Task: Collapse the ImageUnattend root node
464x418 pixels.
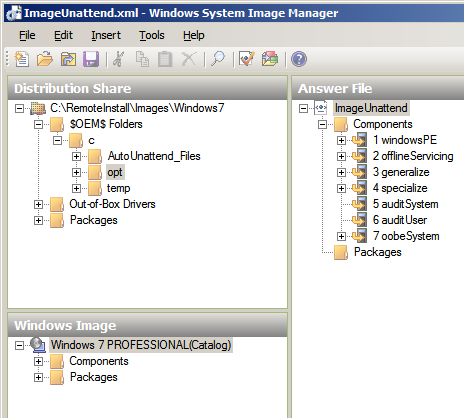Action: click(303, 108)
